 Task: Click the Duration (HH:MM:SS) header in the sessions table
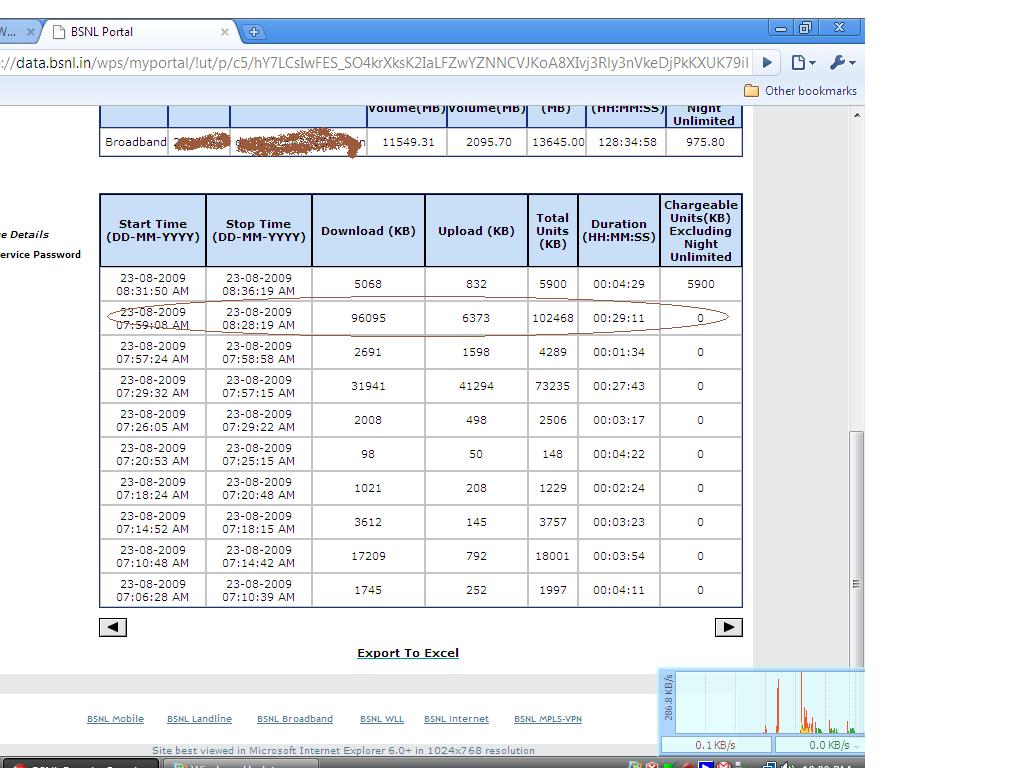coord(619,231)
